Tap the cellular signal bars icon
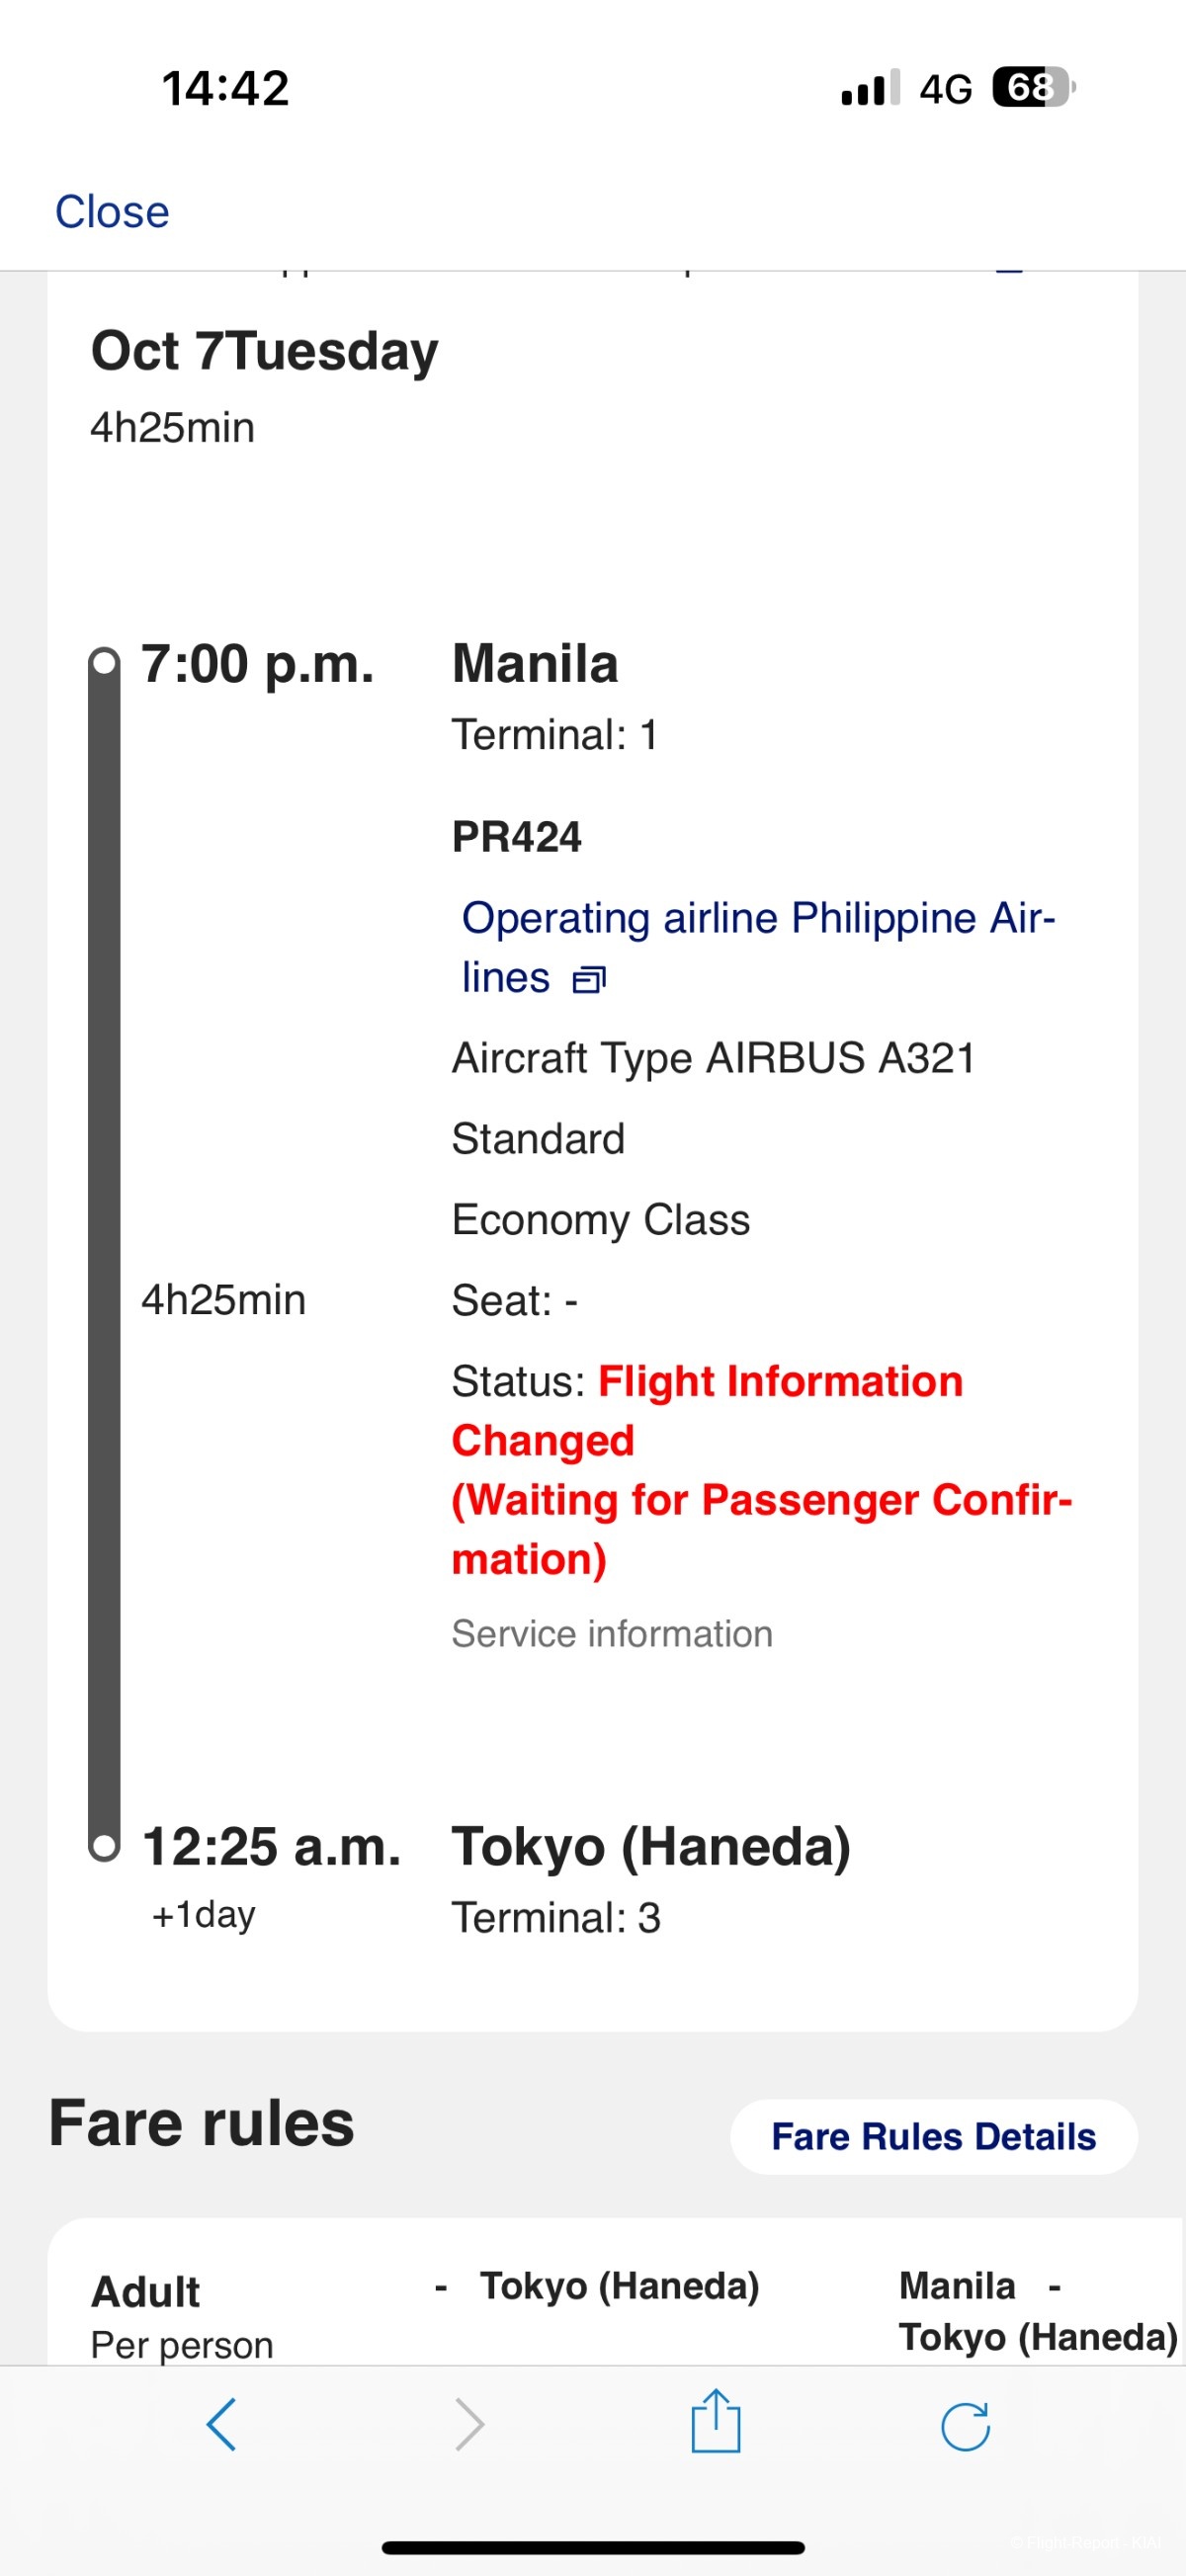The image size is (1186, 2576). [x=869, y=88]
